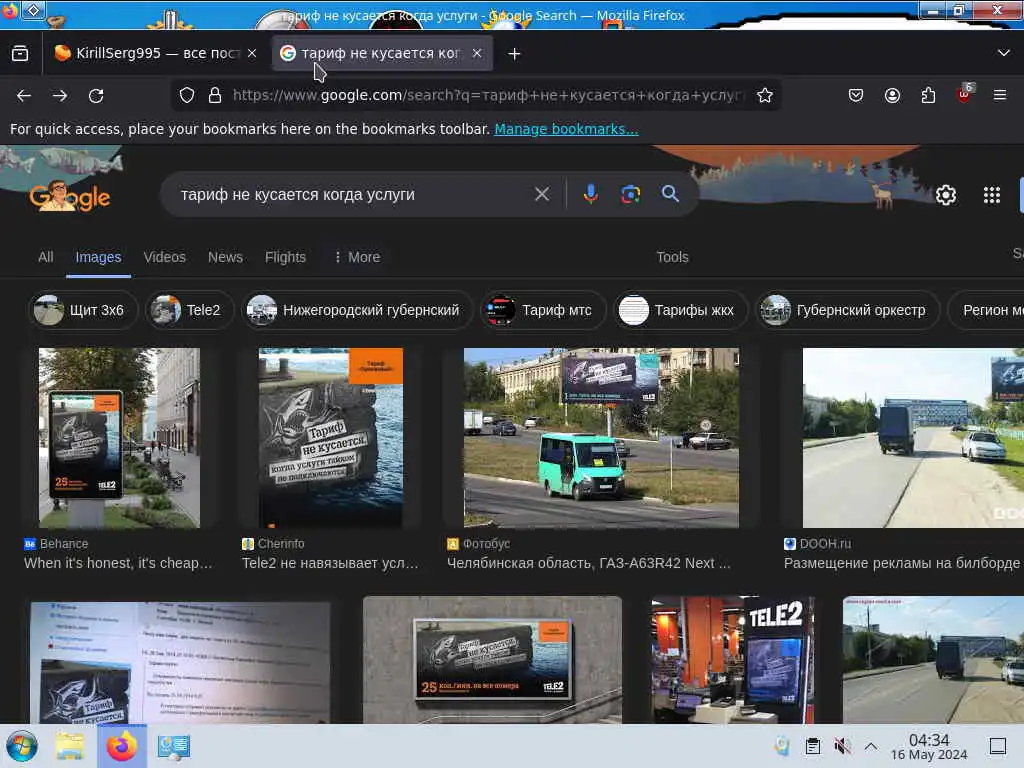This screenshot has width=1024, height=768.
Task: Click the forward navigation arrow
Action: 60,96
